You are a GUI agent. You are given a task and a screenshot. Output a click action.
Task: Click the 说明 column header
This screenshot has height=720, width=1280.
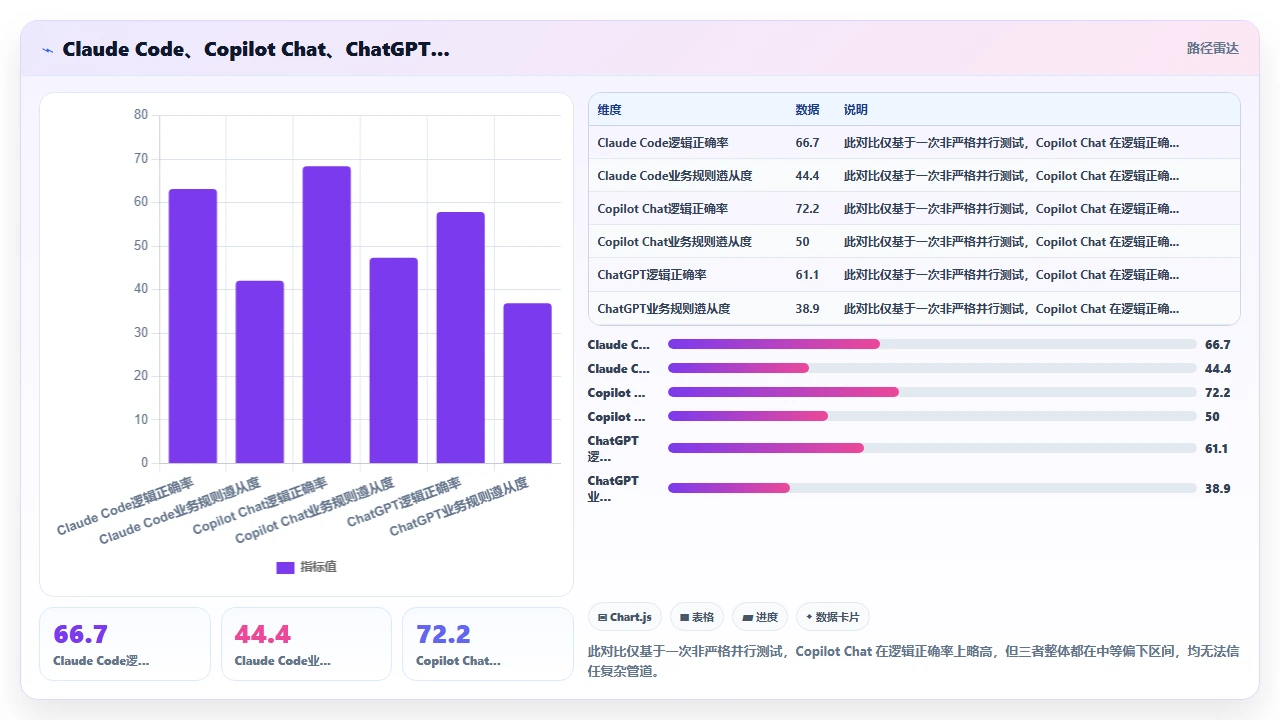(856, 110)
